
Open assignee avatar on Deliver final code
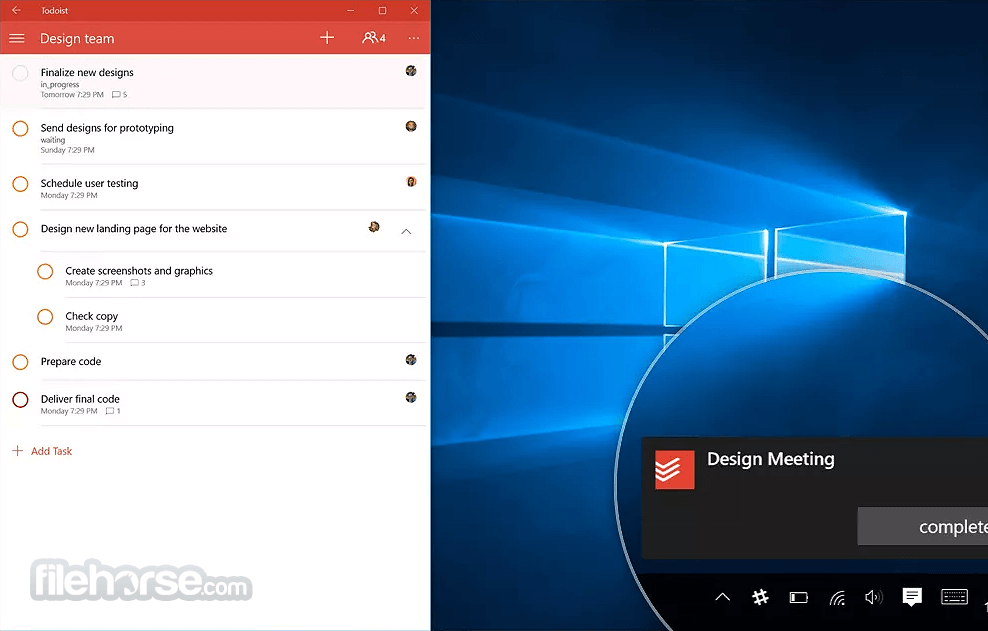point(411,397)
